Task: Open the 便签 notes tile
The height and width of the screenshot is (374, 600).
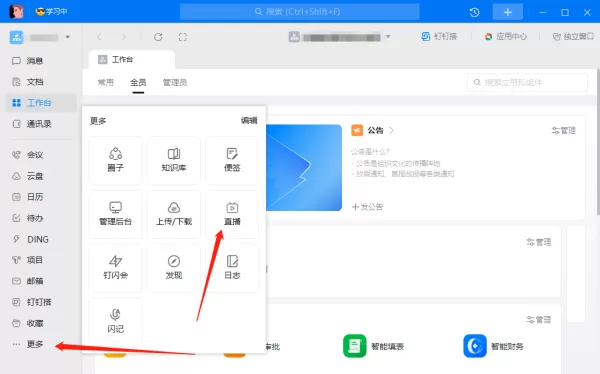Action: [x=232, y=160]
